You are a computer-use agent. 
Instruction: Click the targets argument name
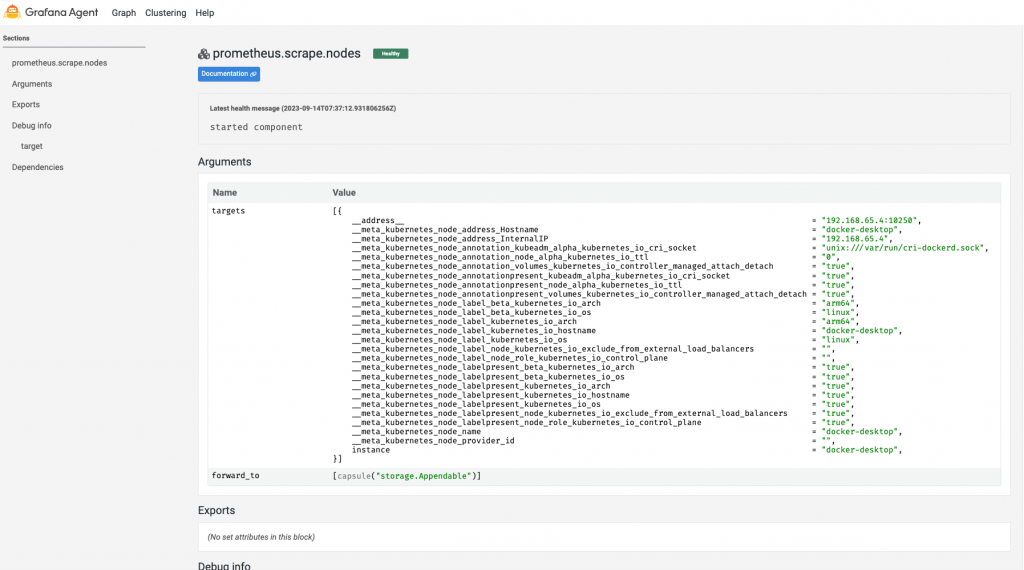(x=229, y=211)
